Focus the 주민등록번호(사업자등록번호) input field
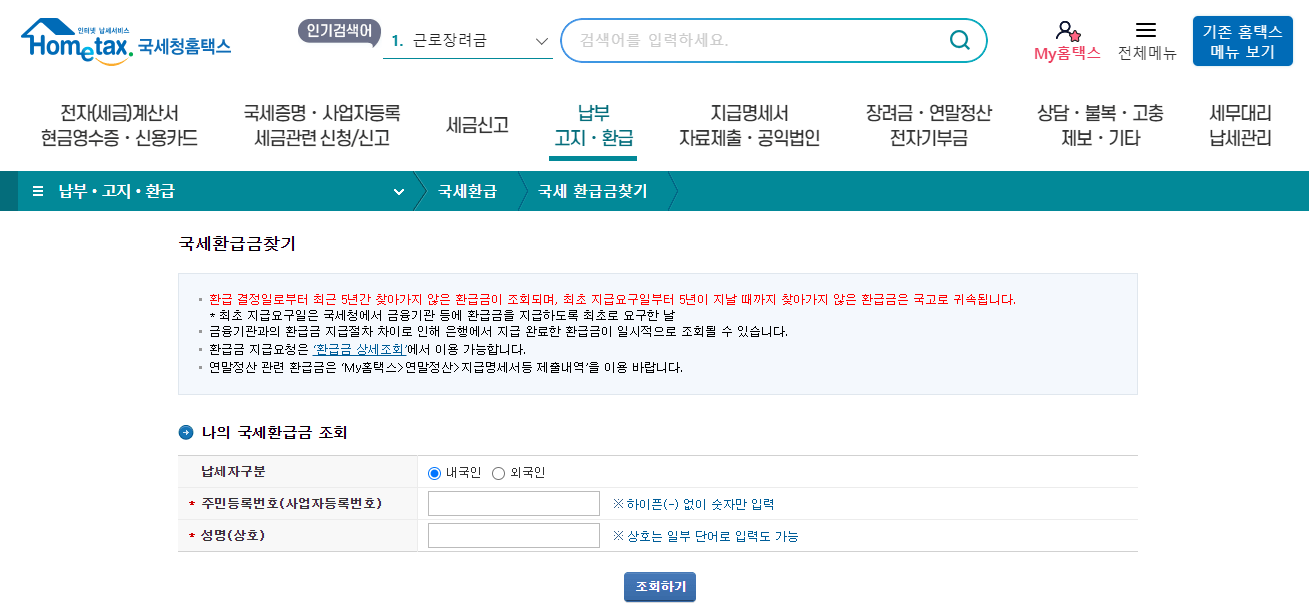Image resolution: width=1309 pixels, height=615 pixels. (x=514, y=504)
